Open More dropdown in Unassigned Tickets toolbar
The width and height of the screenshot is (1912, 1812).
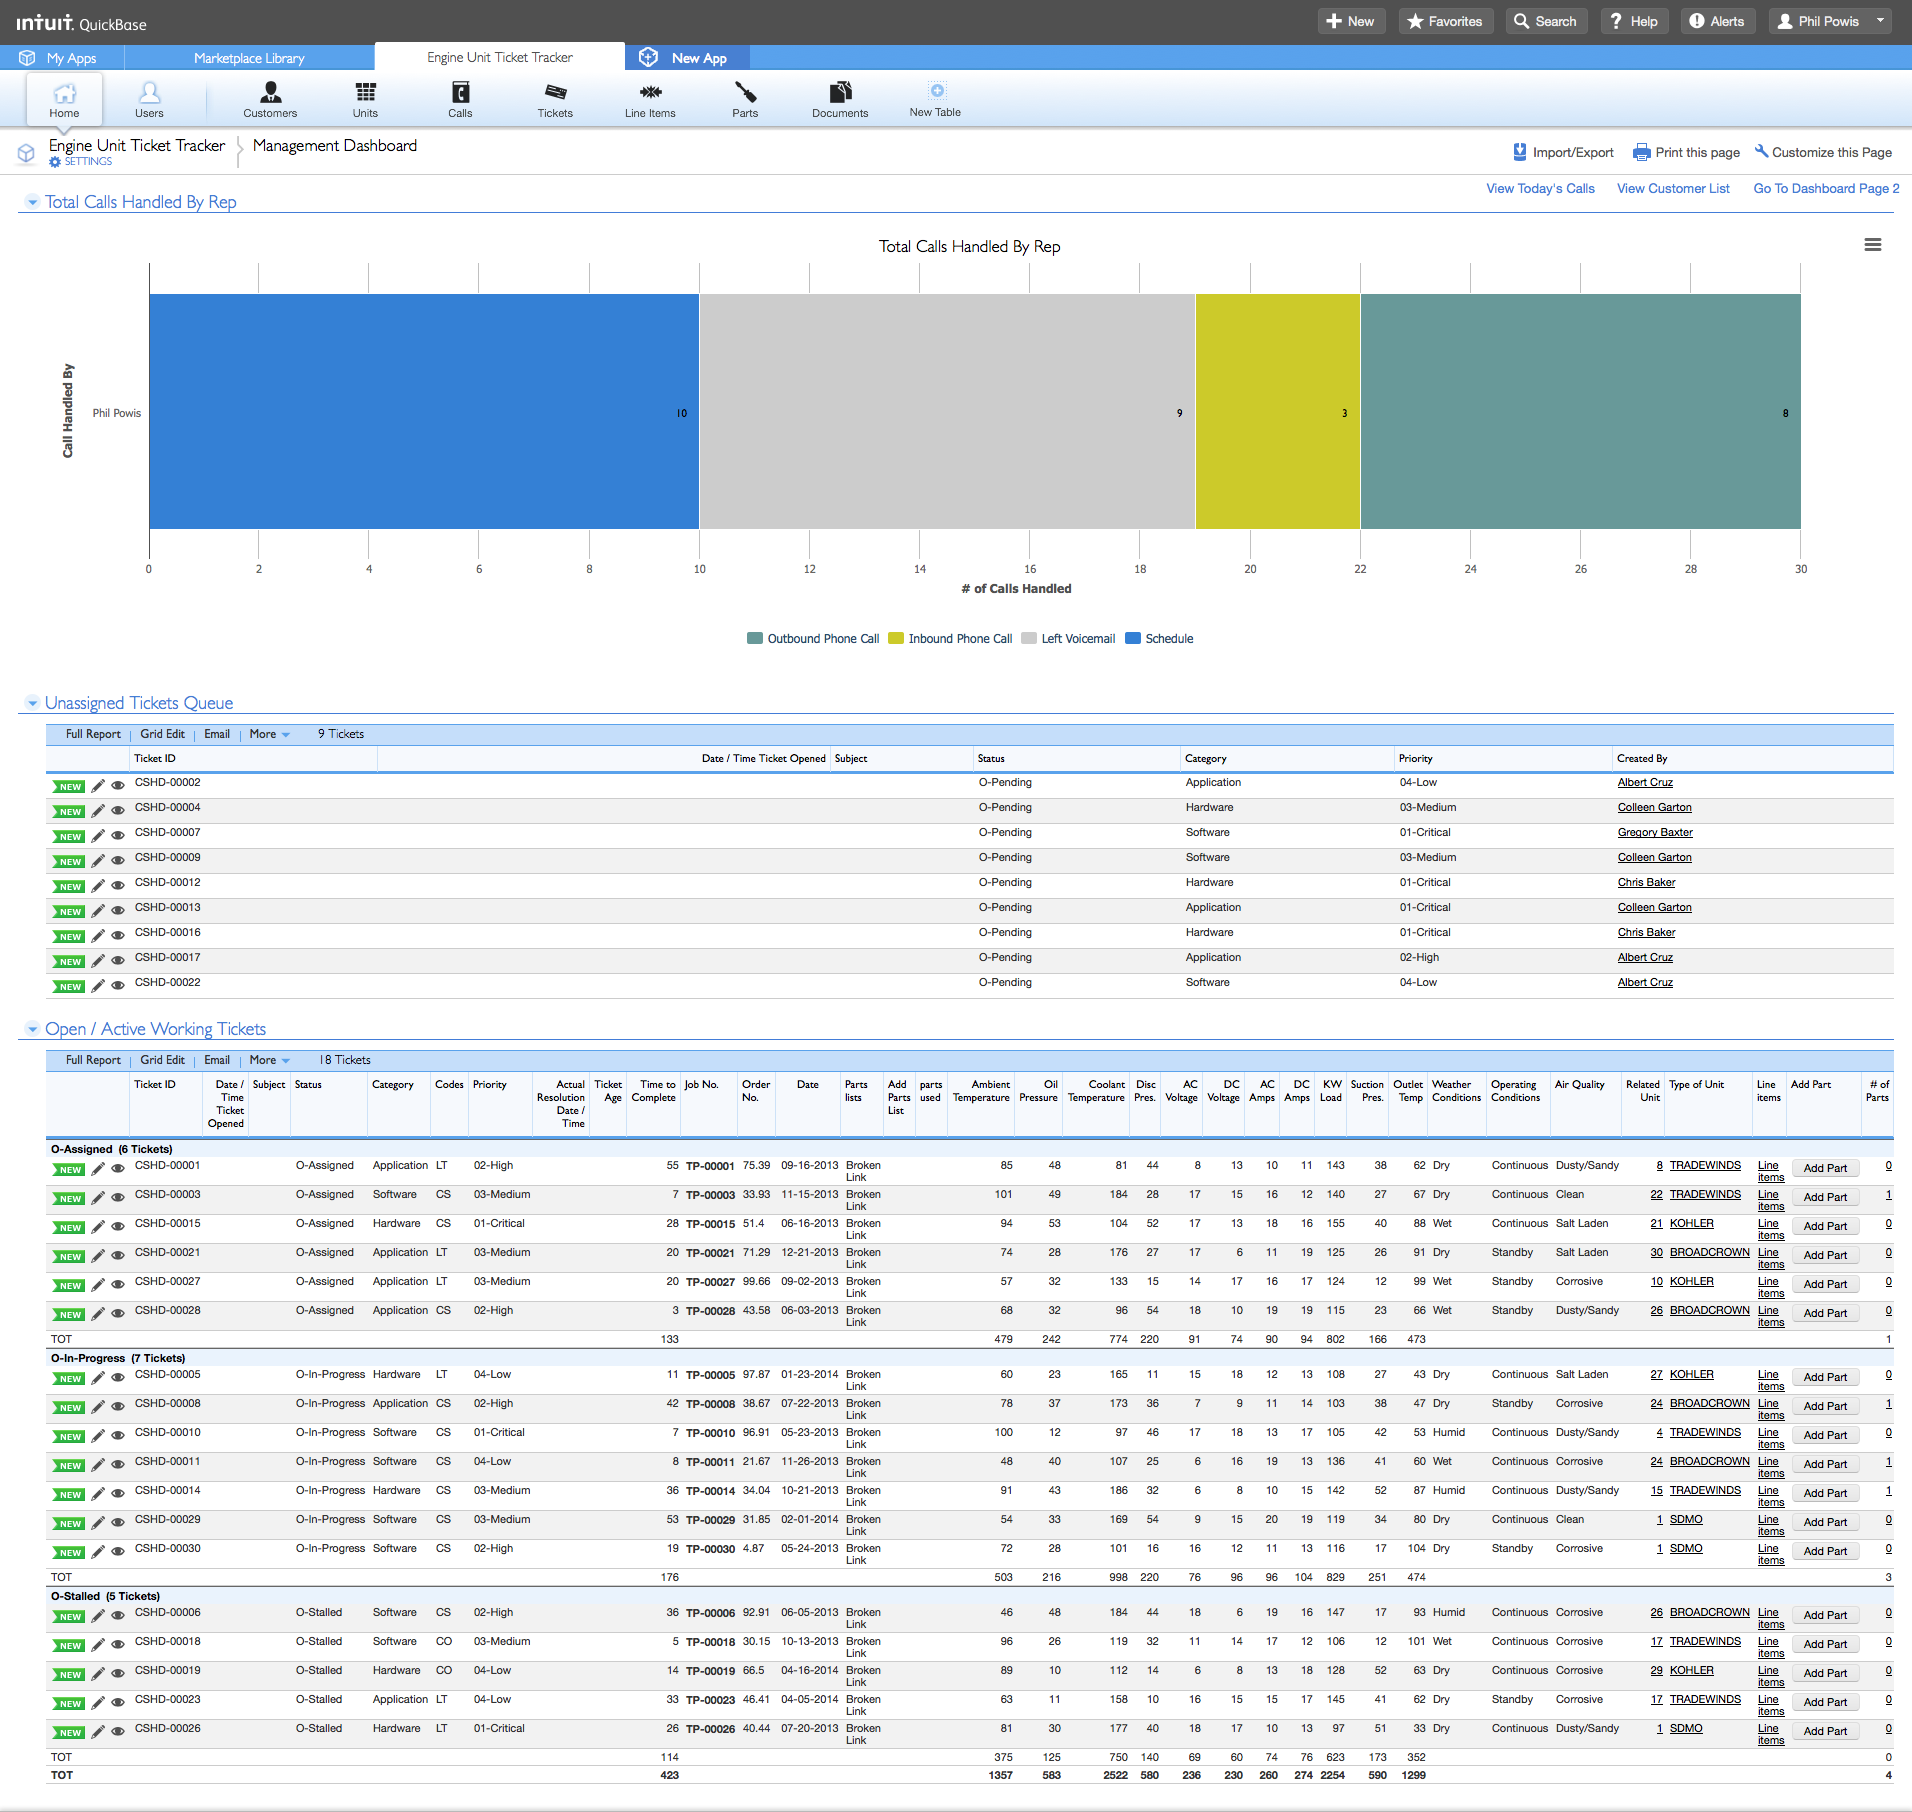pyautogui.click(x=269, y=734)
